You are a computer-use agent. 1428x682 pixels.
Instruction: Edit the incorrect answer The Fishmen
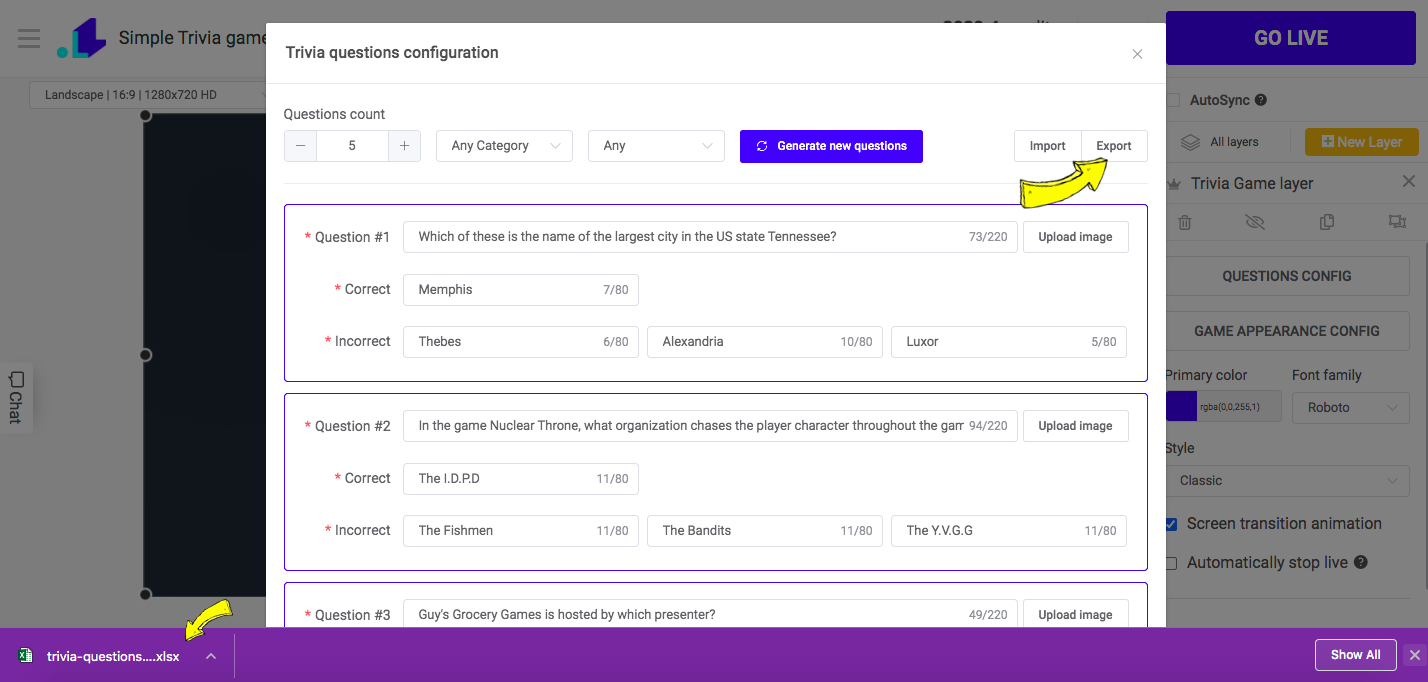click(521, 531)
